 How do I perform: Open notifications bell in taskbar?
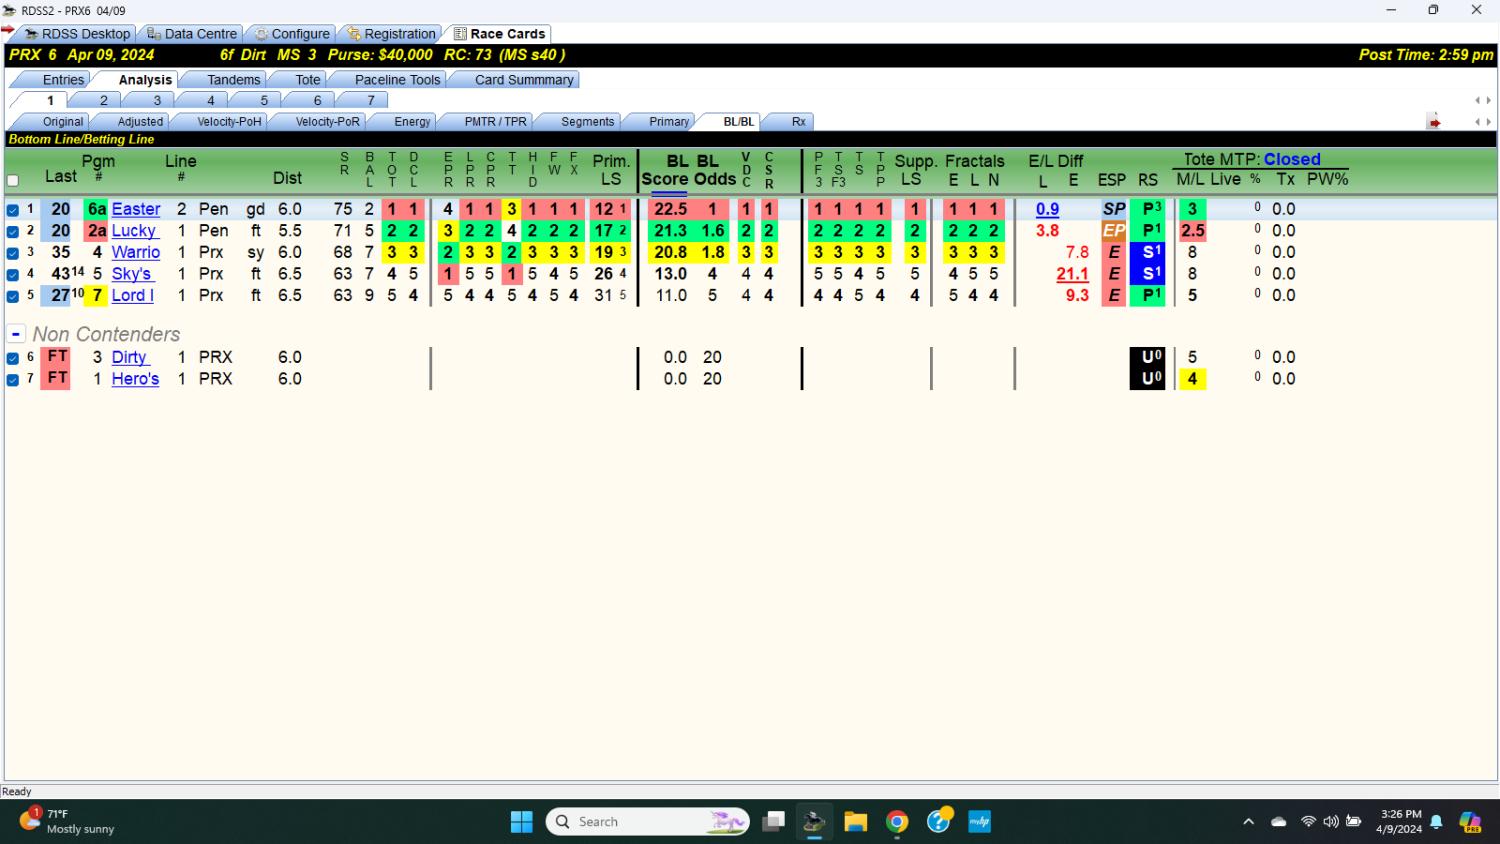(x=1436, y=822)
